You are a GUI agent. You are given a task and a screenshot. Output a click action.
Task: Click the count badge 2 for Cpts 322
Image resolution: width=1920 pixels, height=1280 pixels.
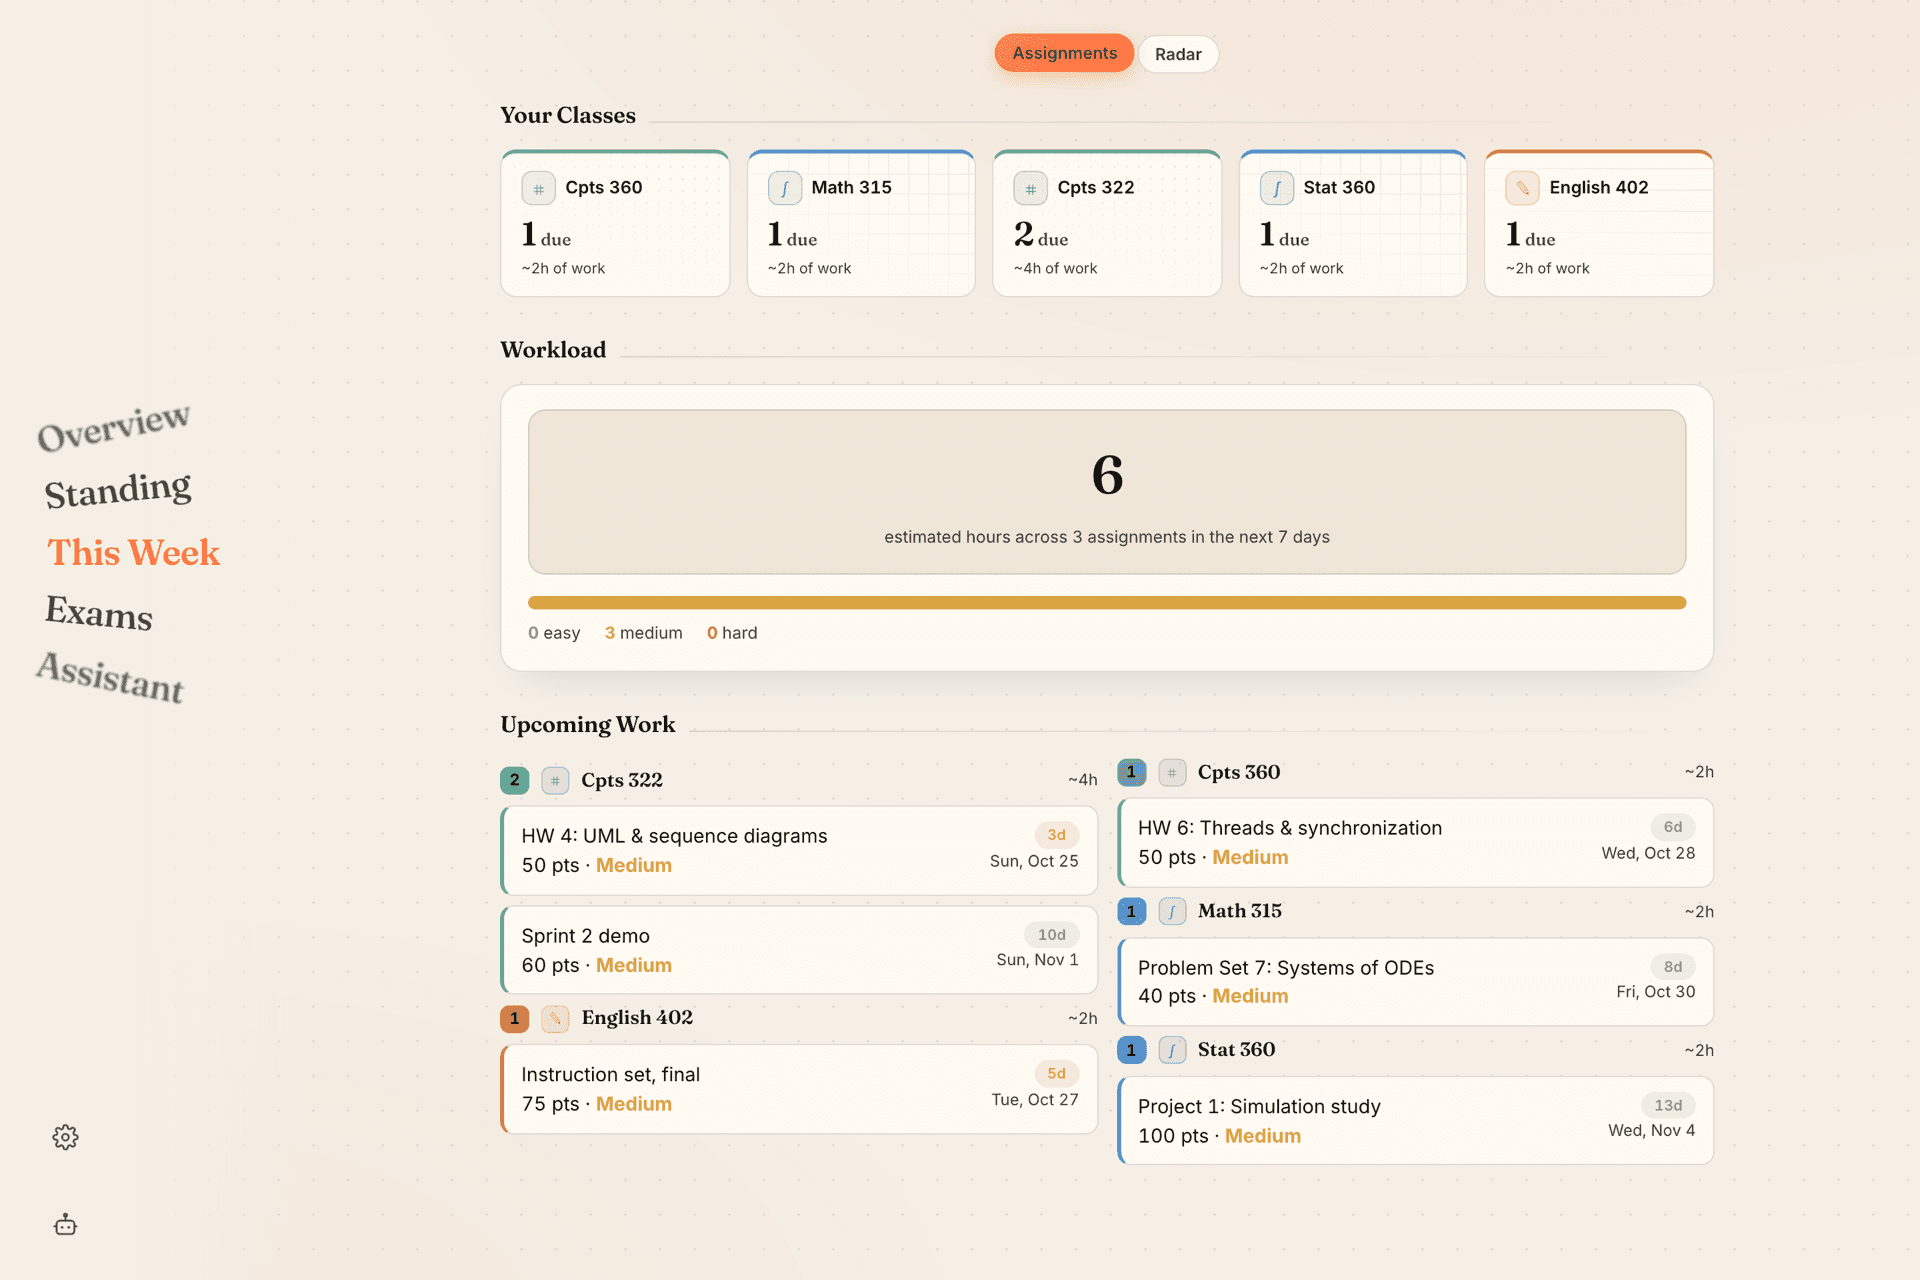514,780
